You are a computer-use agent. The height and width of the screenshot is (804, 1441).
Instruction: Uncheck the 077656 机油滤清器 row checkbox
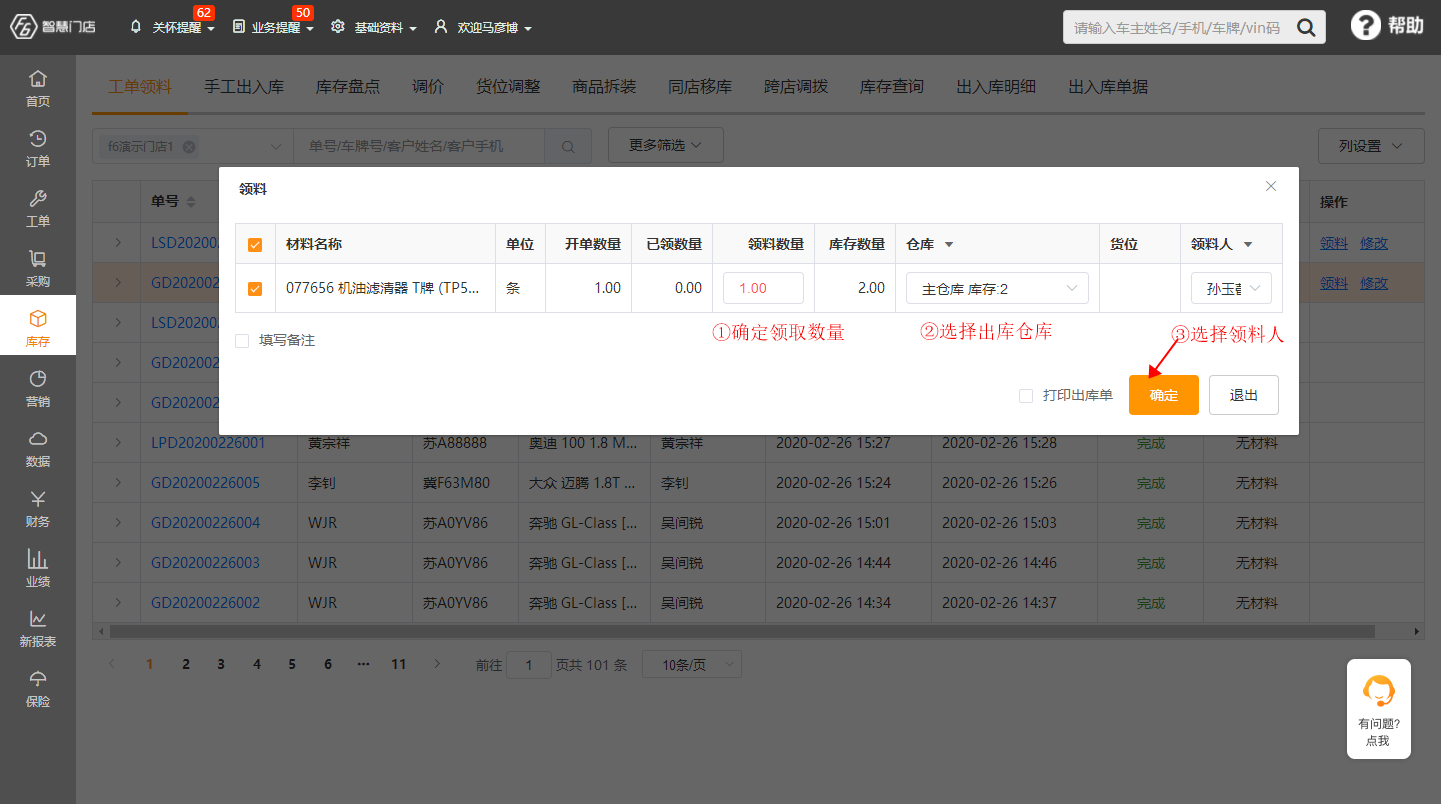click(255, 288)
